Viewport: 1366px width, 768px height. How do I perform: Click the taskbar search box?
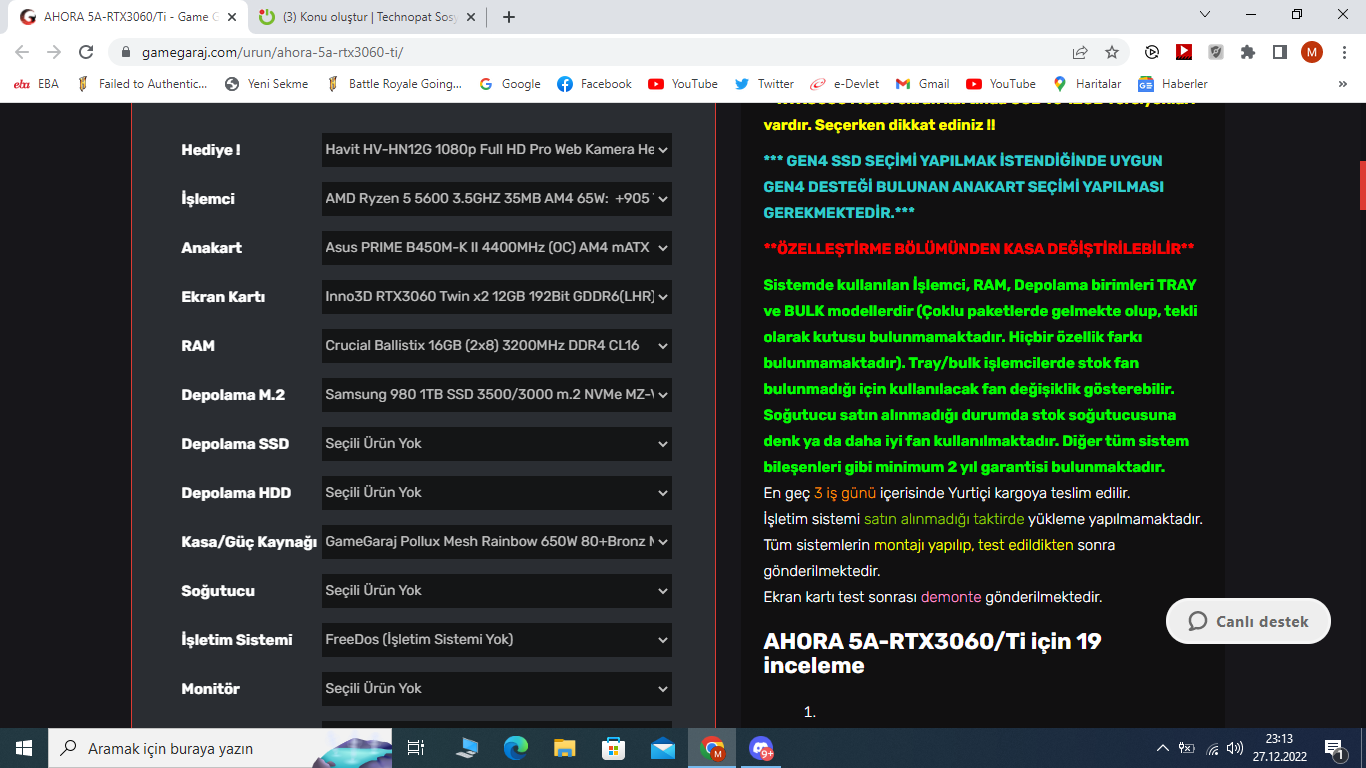coord(220,748)
